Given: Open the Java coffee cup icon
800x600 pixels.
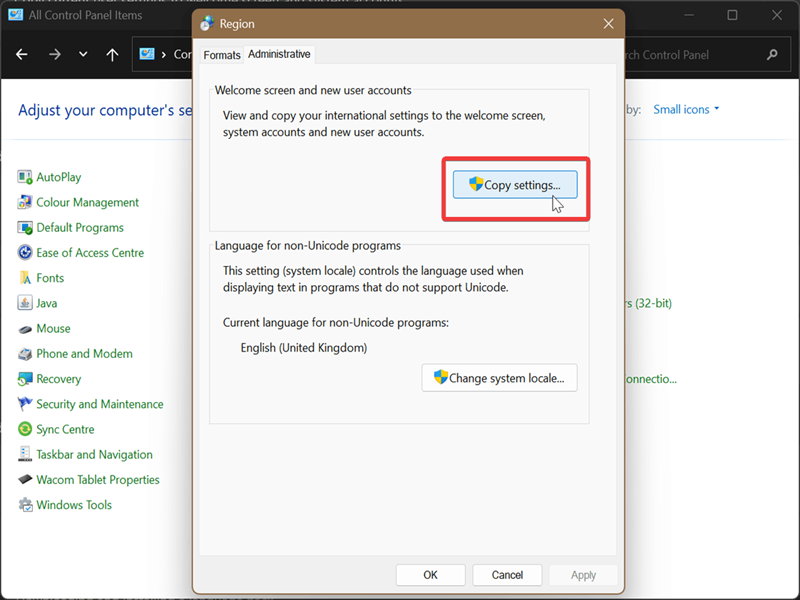Looking at the screenshot, I should point(24,303).
